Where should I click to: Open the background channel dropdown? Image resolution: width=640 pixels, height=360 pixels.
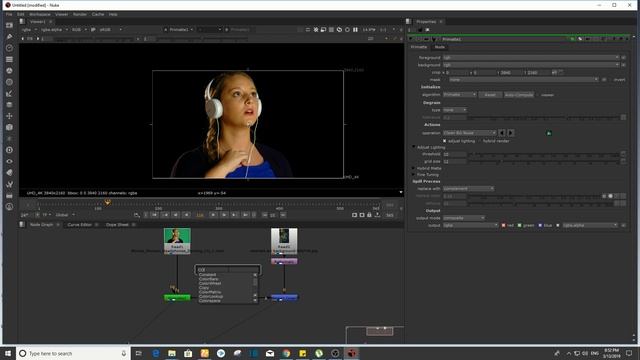click(x=531, y=65)
